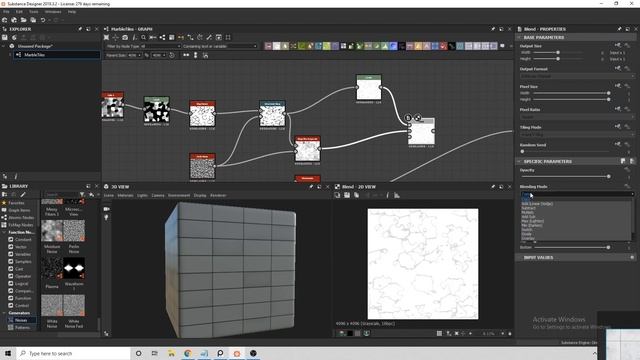Open the Windows menu
640x360 pixels.
coord(53,12)
